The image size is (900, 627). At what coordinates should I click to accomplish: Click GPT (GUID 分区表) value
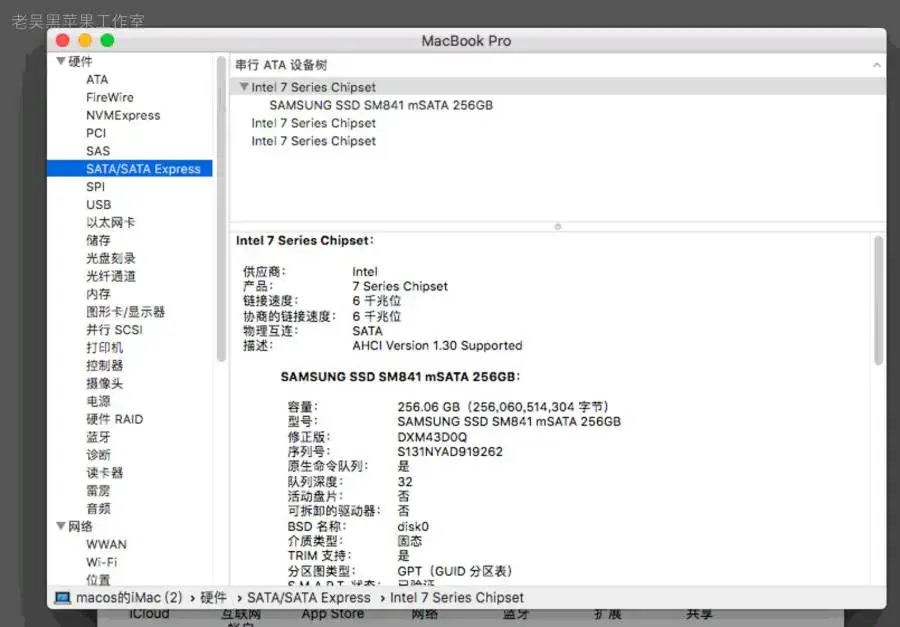(455, 571)
